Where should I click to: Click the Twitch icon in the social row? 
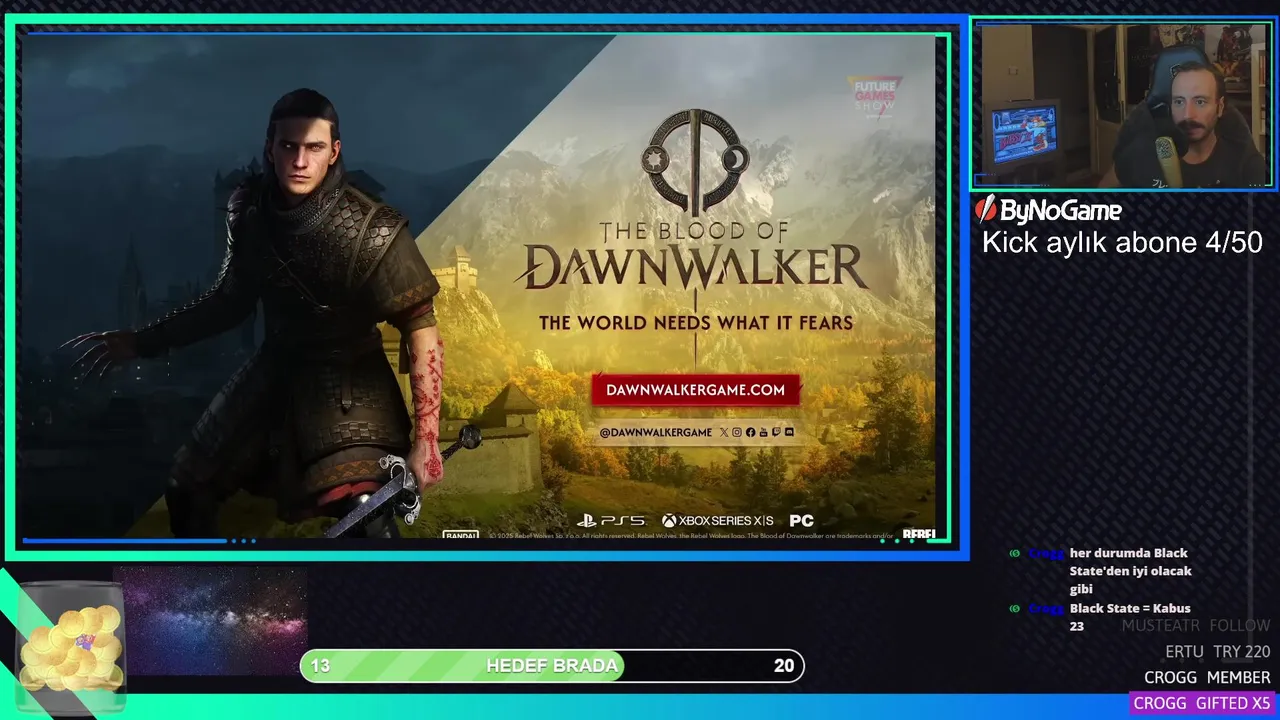tap(776, 432)
